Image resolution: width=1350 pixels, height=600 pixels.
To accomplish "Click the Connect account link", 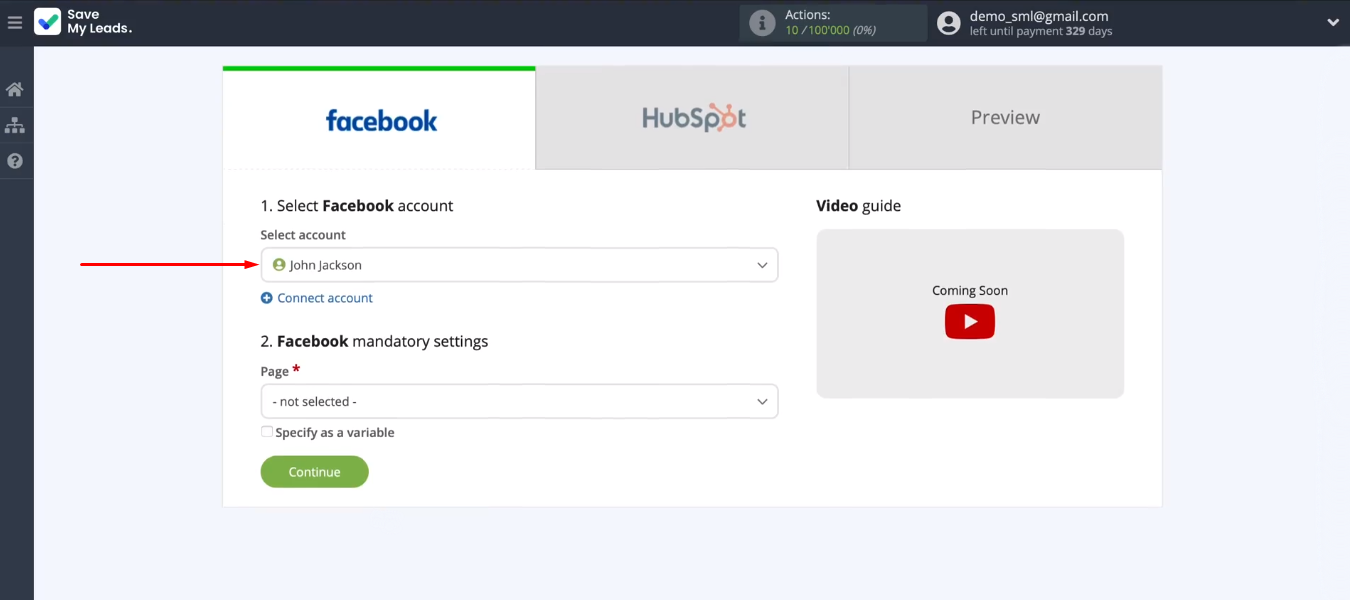I will 325,298.
